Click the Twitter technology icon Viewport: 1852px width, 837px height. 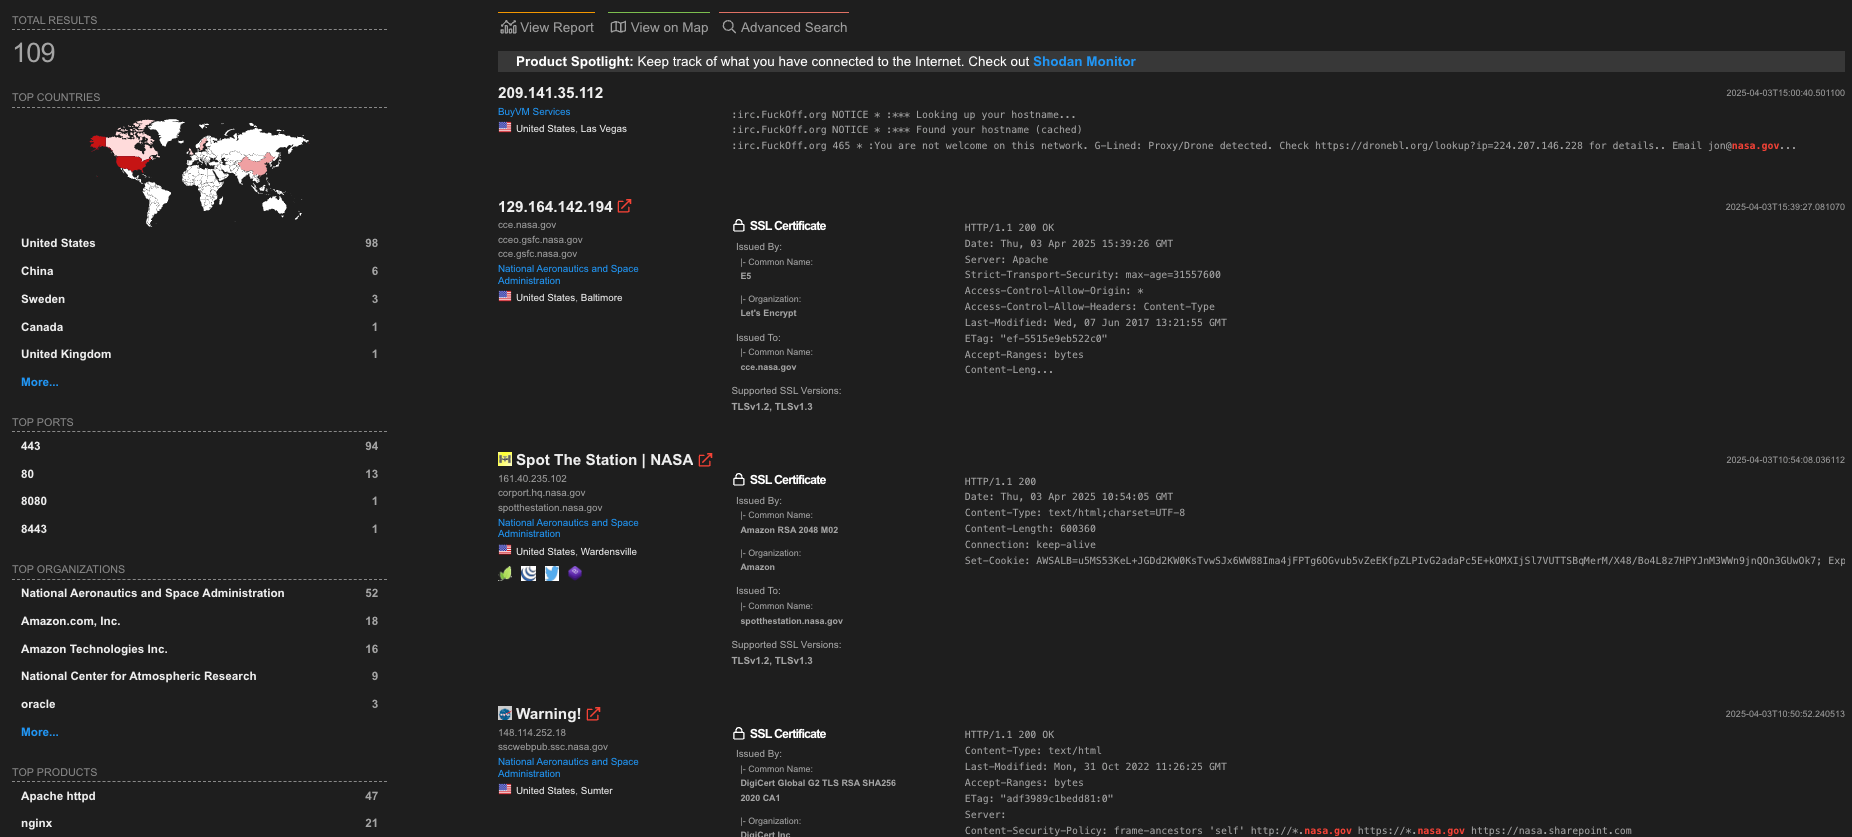click(551, 573)
